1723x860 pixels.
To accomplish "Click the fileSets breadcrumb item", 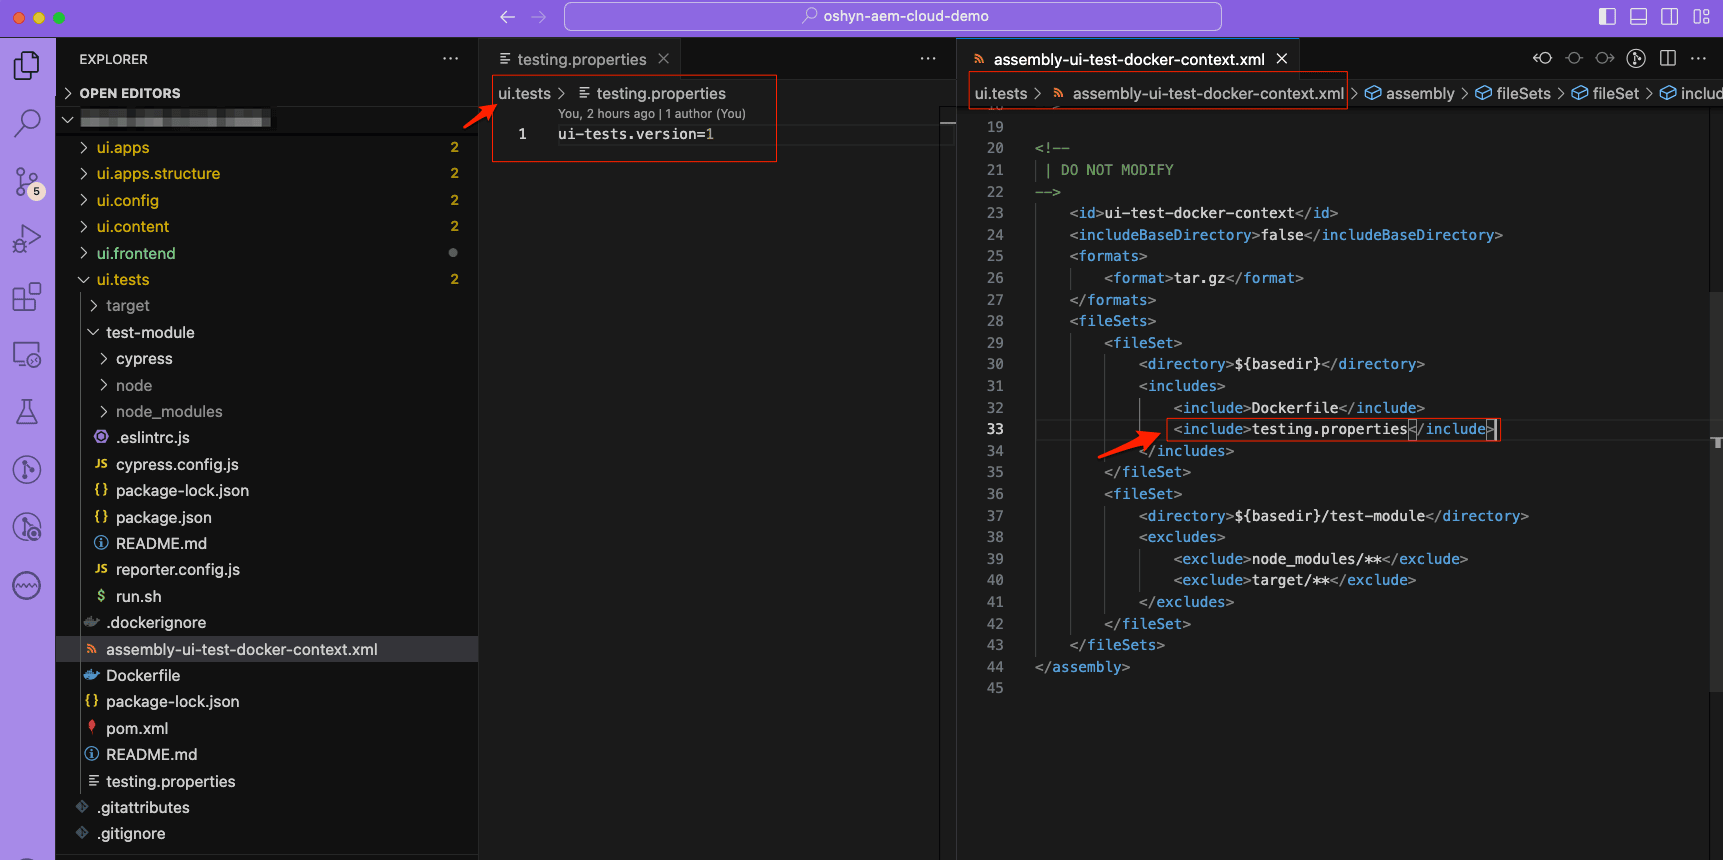I will pos(1513,93).
